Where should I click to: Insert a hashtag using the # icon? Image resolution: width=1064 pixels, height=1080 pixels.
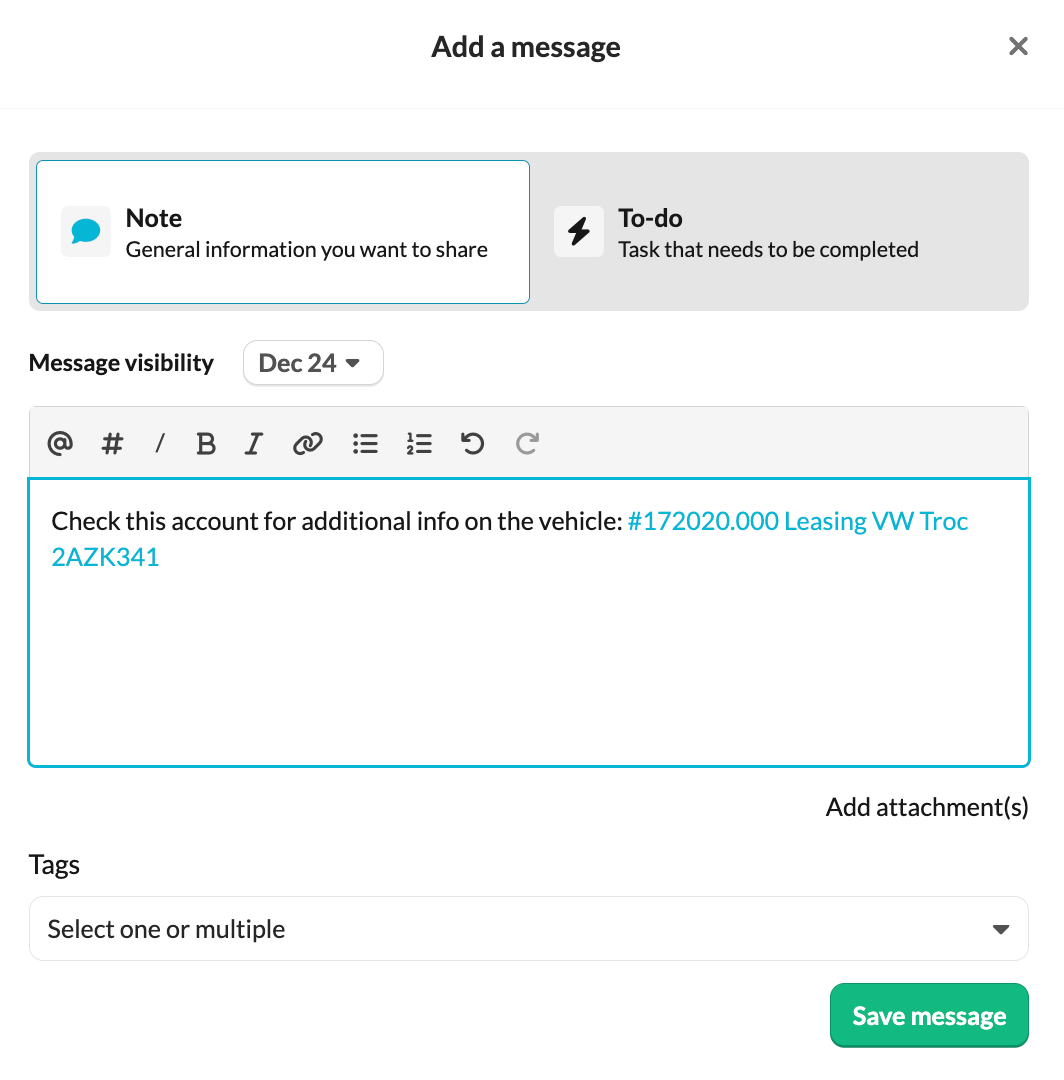tap(111, 443)
